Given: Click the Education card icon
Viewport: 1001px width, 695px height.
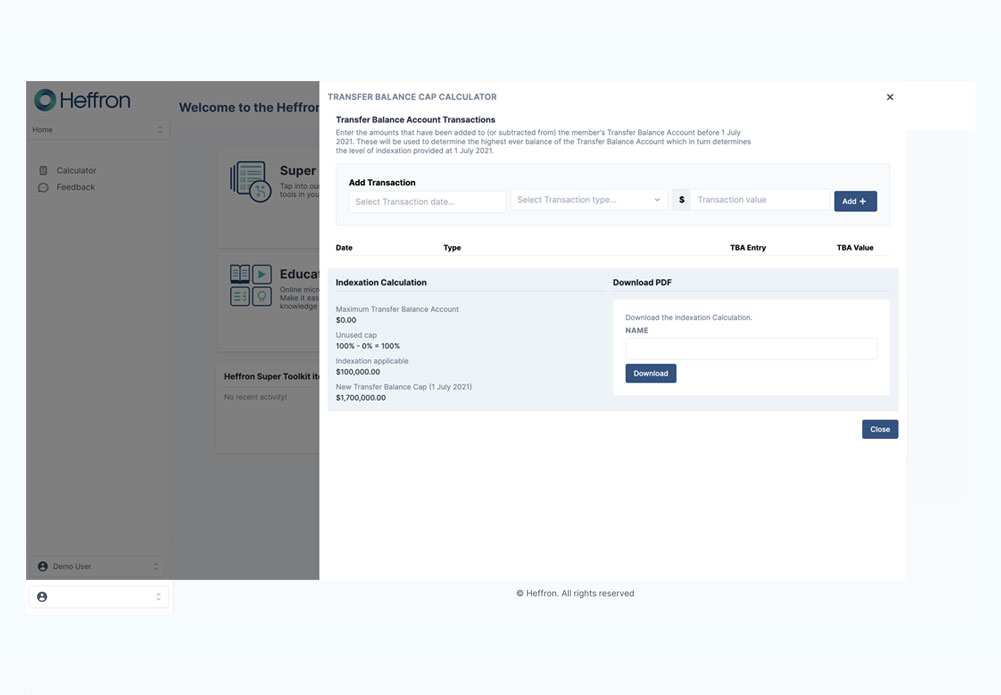Looking at the screenshot, I should [251, 285].
